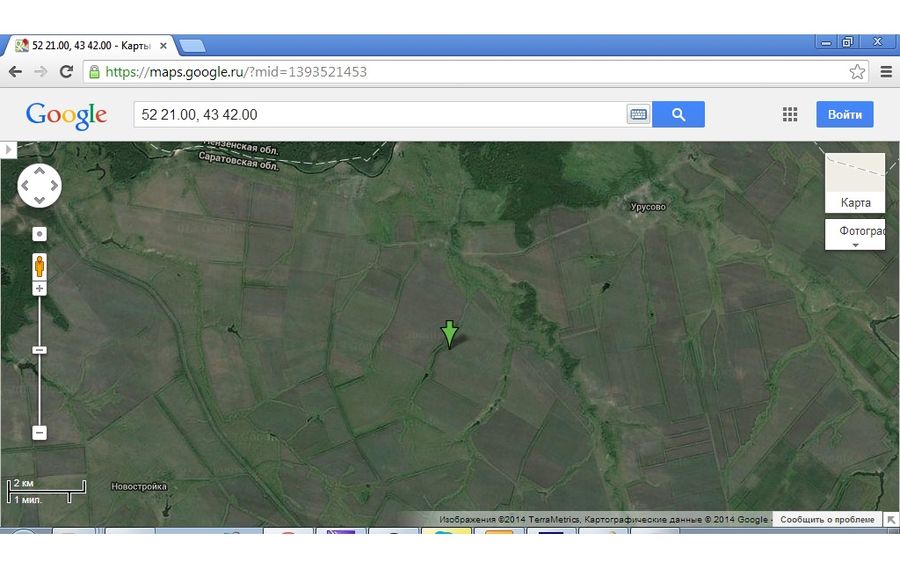Pan the map up with the navigation arrow
900x577 pixels.
(40, 171)
